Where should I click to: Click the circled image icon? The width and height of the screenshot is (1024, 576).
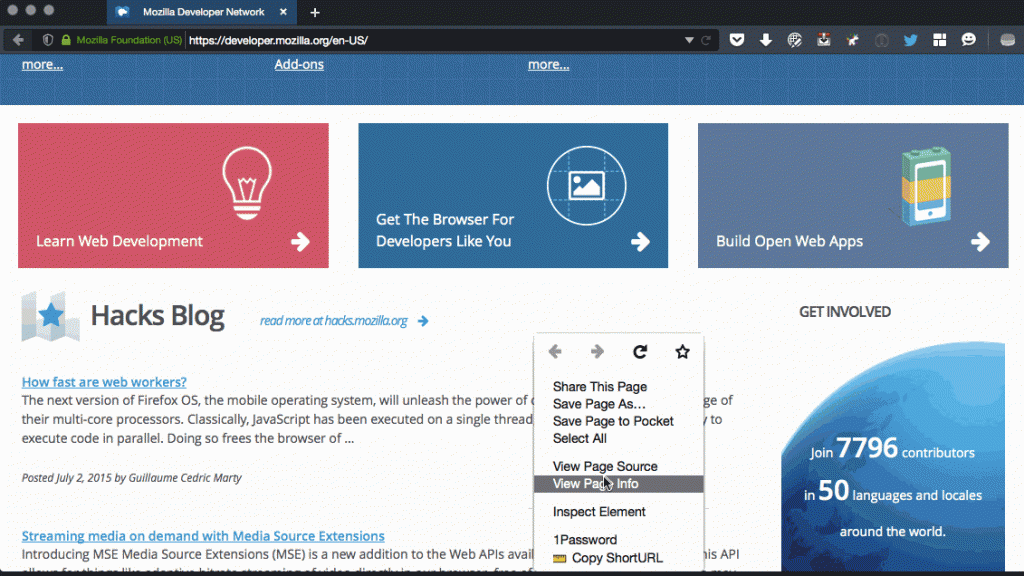(x=586, y=186)
